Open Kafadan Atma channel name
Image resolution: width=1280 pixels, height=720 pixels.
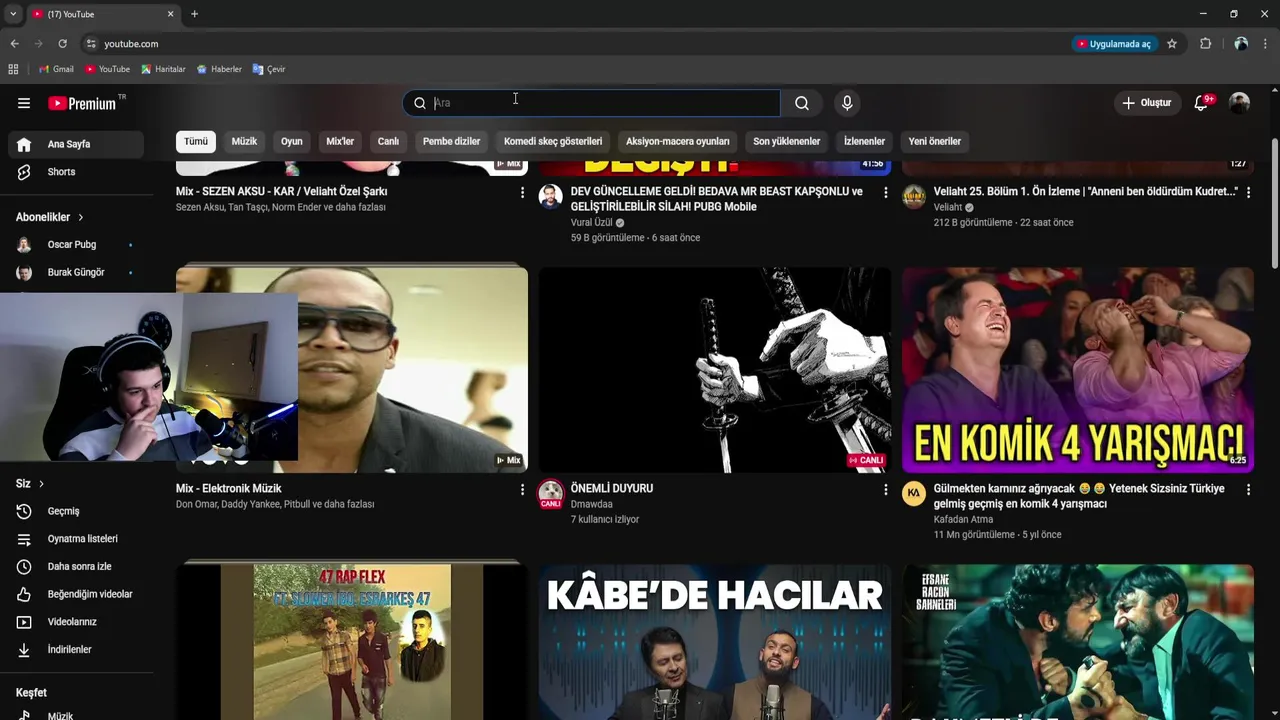tap(963, 520)
